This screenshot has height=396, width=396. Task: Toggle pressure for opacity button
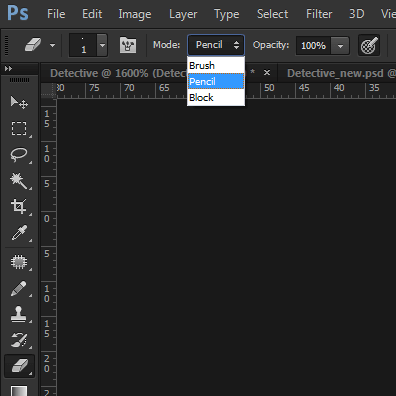pyautogui.click(x=369, y=45)
